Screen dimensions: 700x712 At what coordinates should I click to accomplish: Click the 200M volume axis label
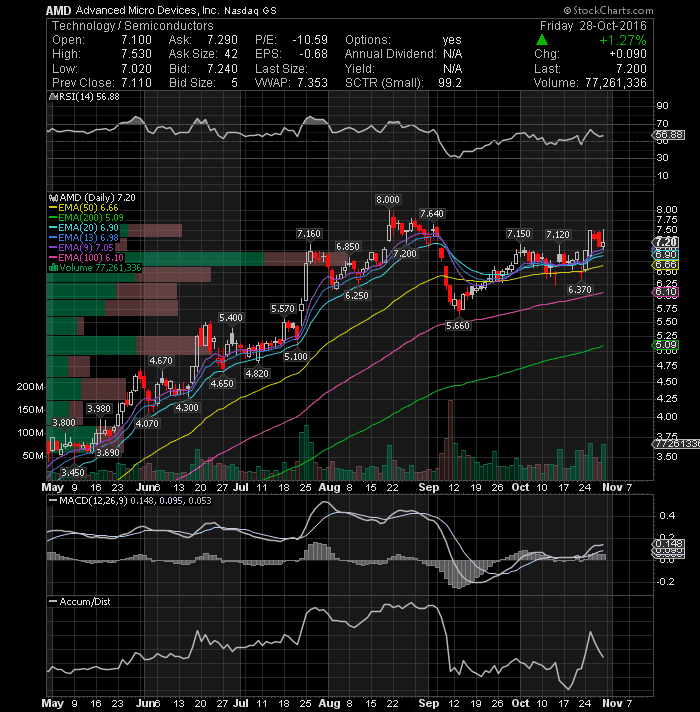click(x=30, y=387)
